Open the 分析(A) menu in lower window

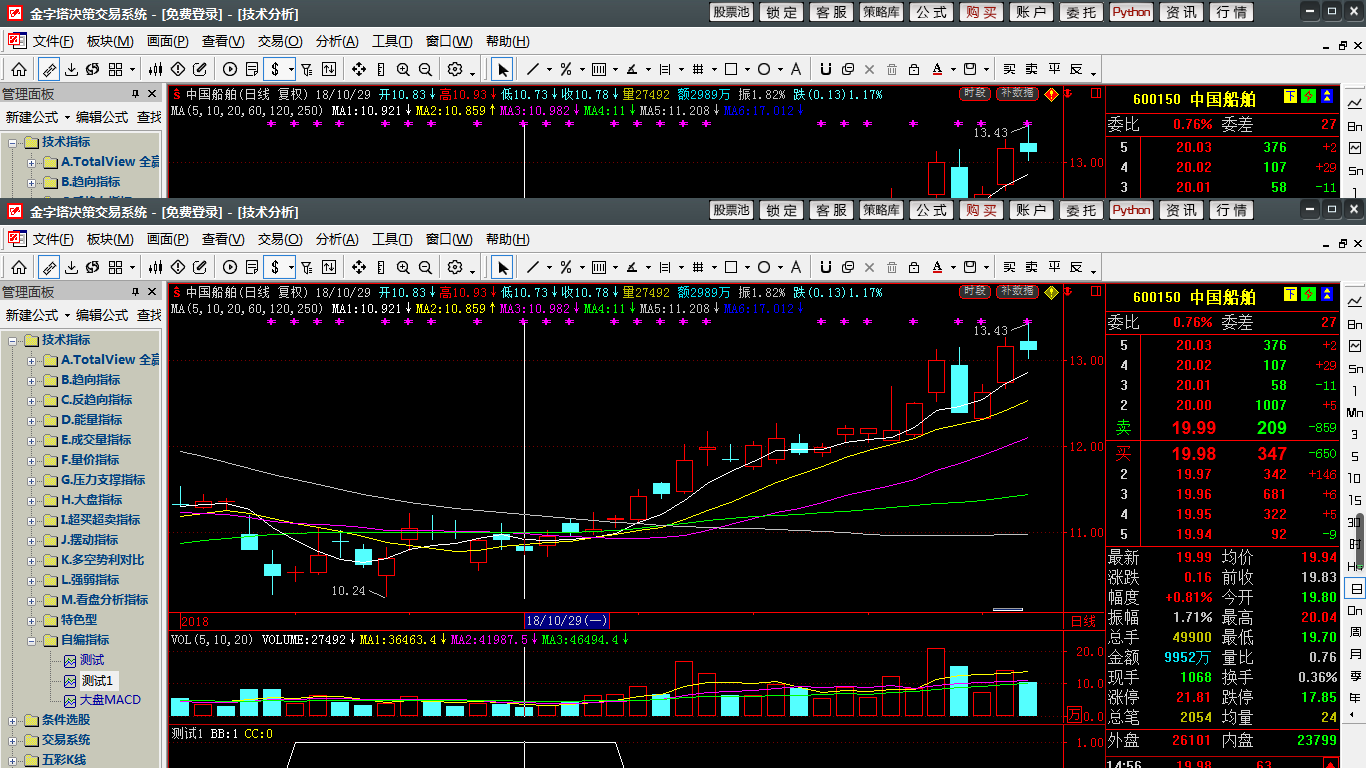point(337,240)
